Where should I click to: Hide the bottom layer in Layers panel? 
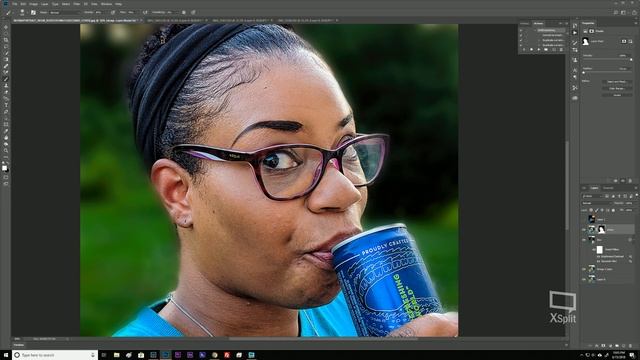click(584, 279)
